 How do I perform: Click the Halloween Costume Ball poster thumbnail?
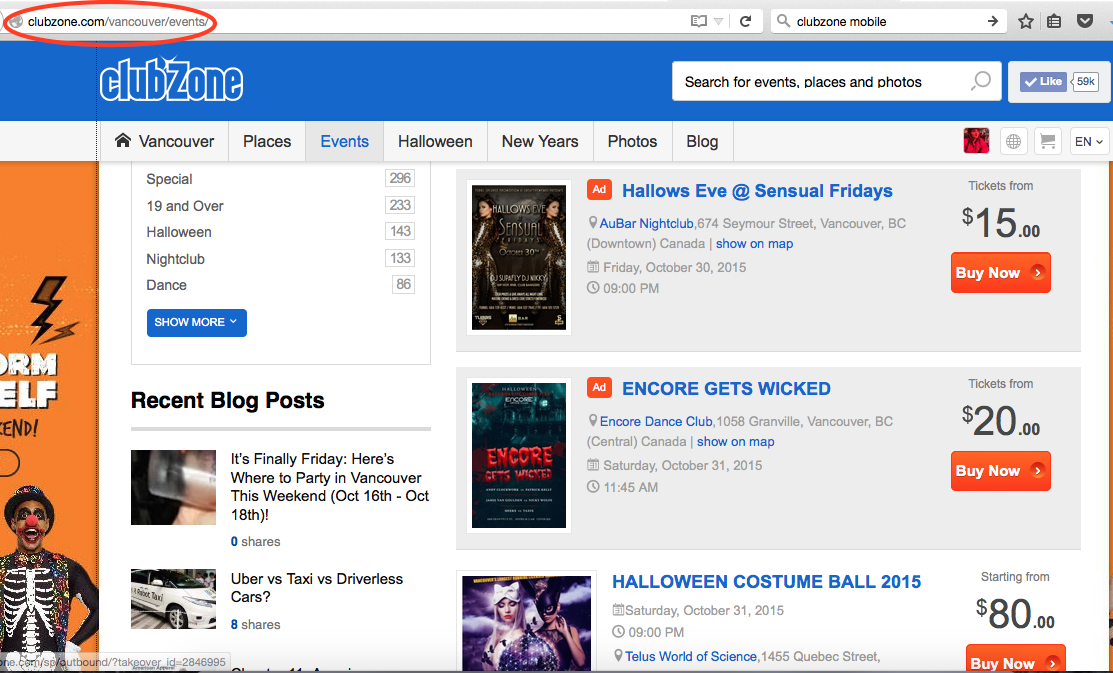(x=526, y=622)
